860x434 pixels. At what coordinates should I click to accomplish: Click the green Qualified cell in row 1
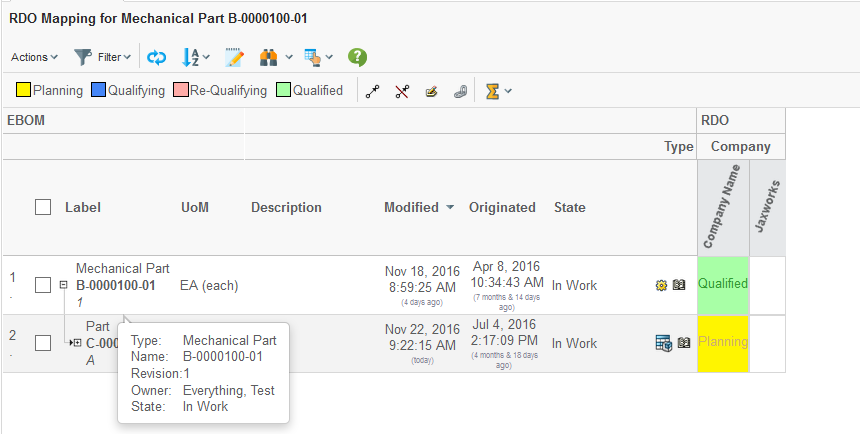(722, 284)
